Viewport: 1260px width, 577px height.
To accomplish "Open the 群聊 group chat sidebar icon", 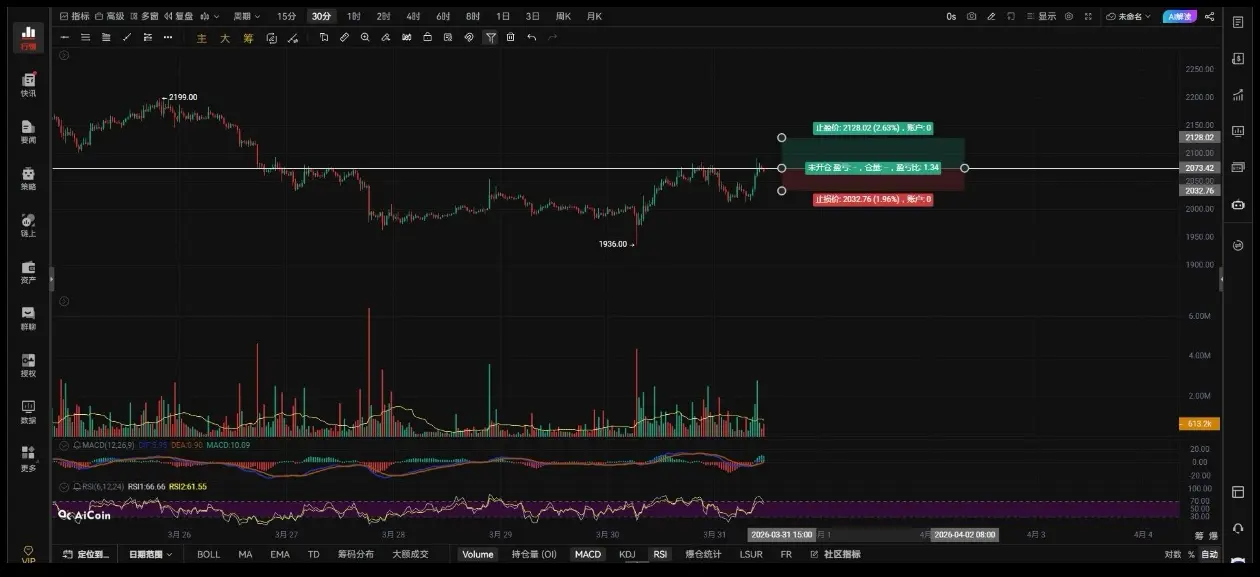I will (28, 319).
